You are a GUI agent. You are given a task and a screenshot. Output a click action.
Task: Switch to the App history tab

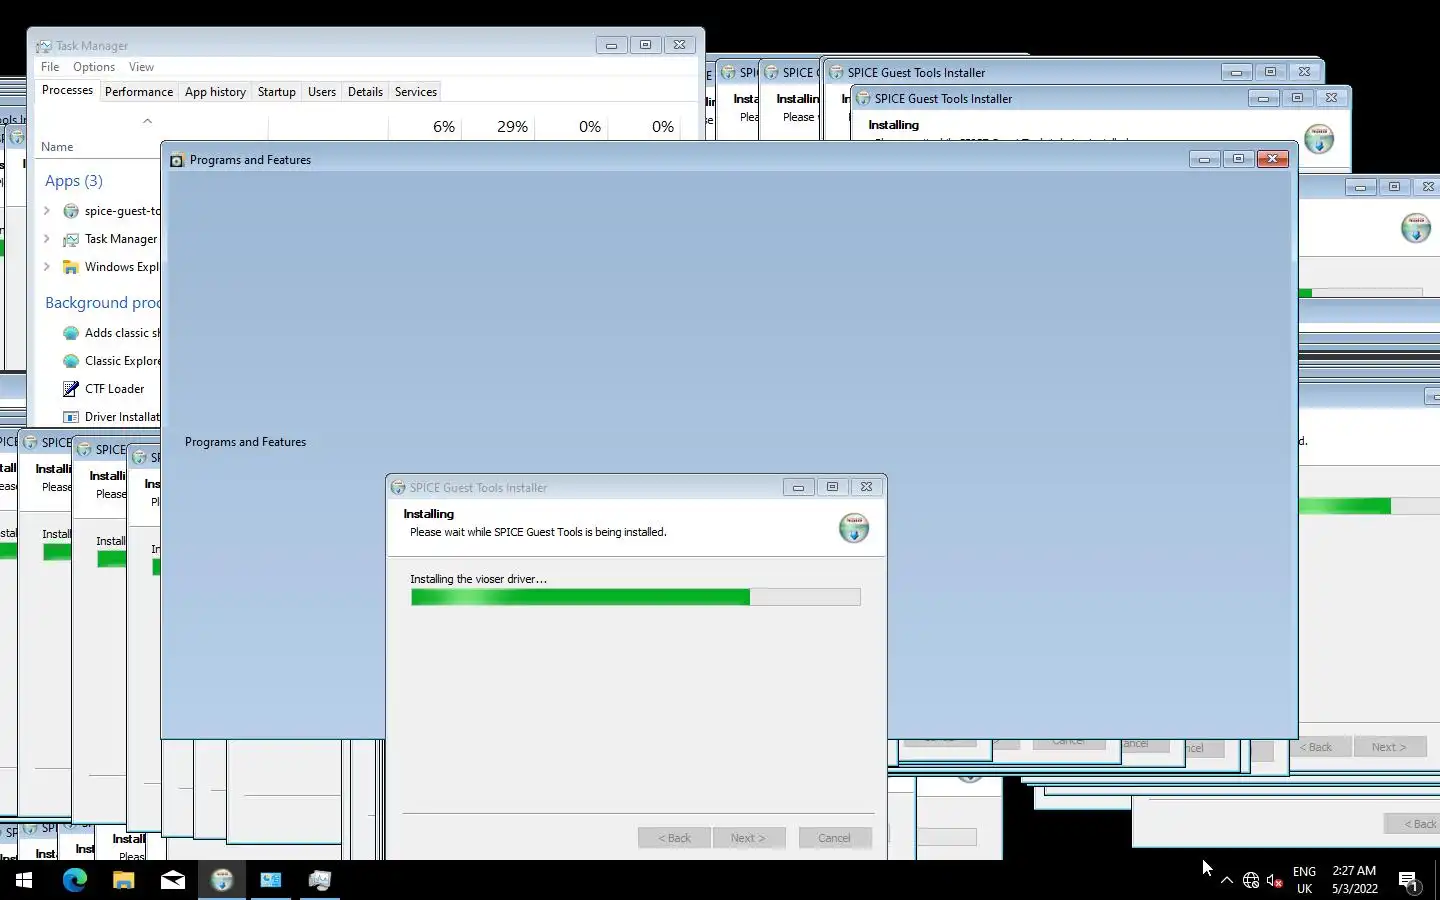215,91
